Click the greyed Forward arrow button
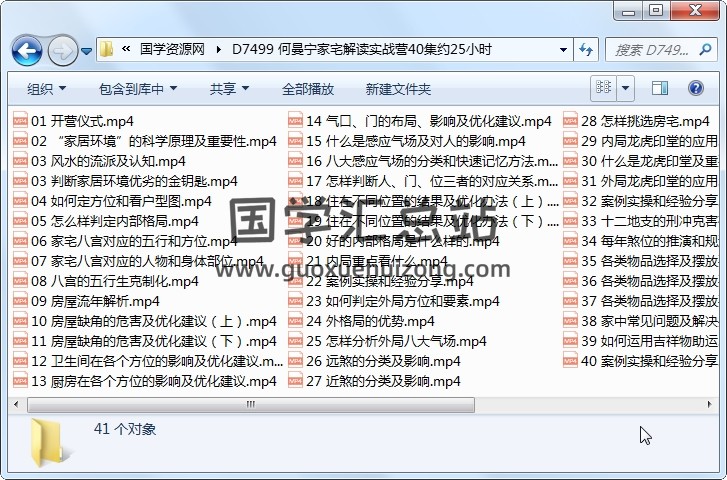727x480 pixels. point(63,50)
